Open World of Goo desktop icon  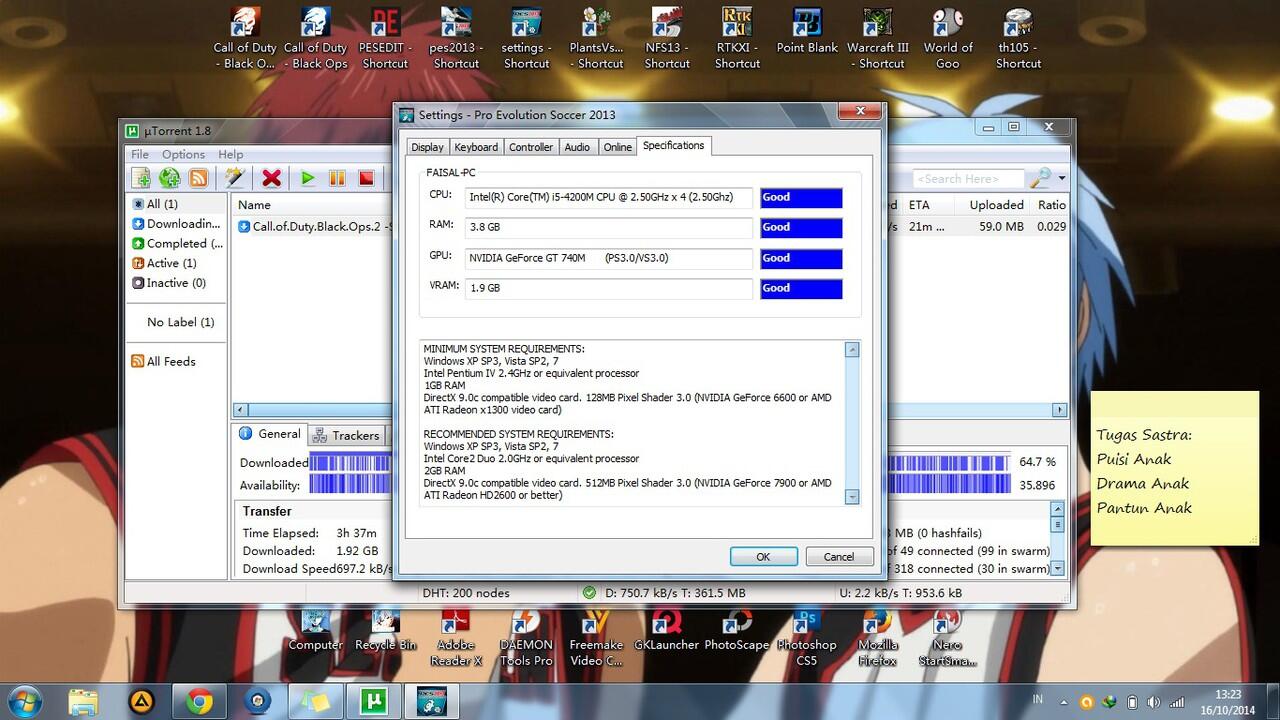tap(948, 39)
